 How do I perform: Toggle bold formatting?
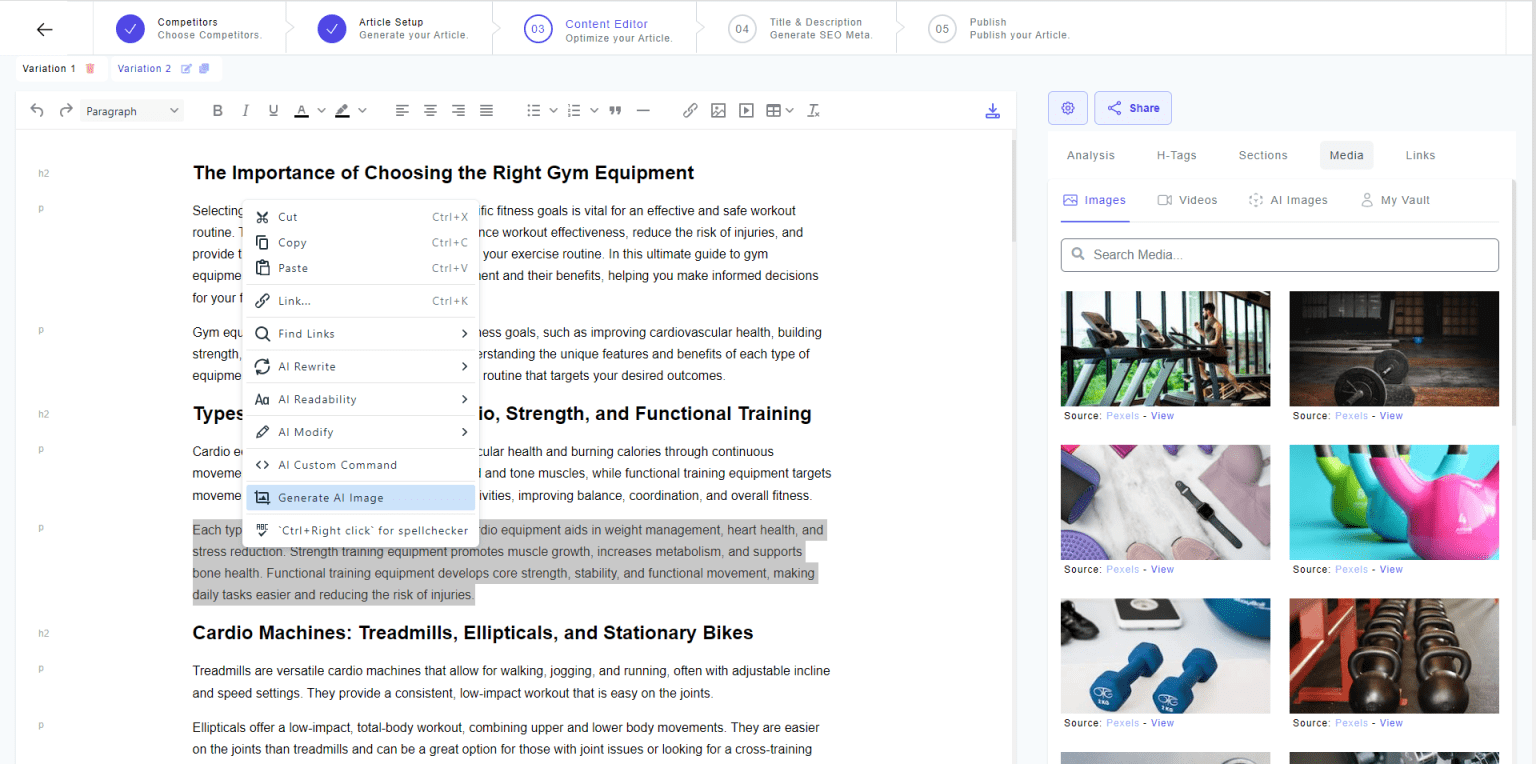(217, 111)
